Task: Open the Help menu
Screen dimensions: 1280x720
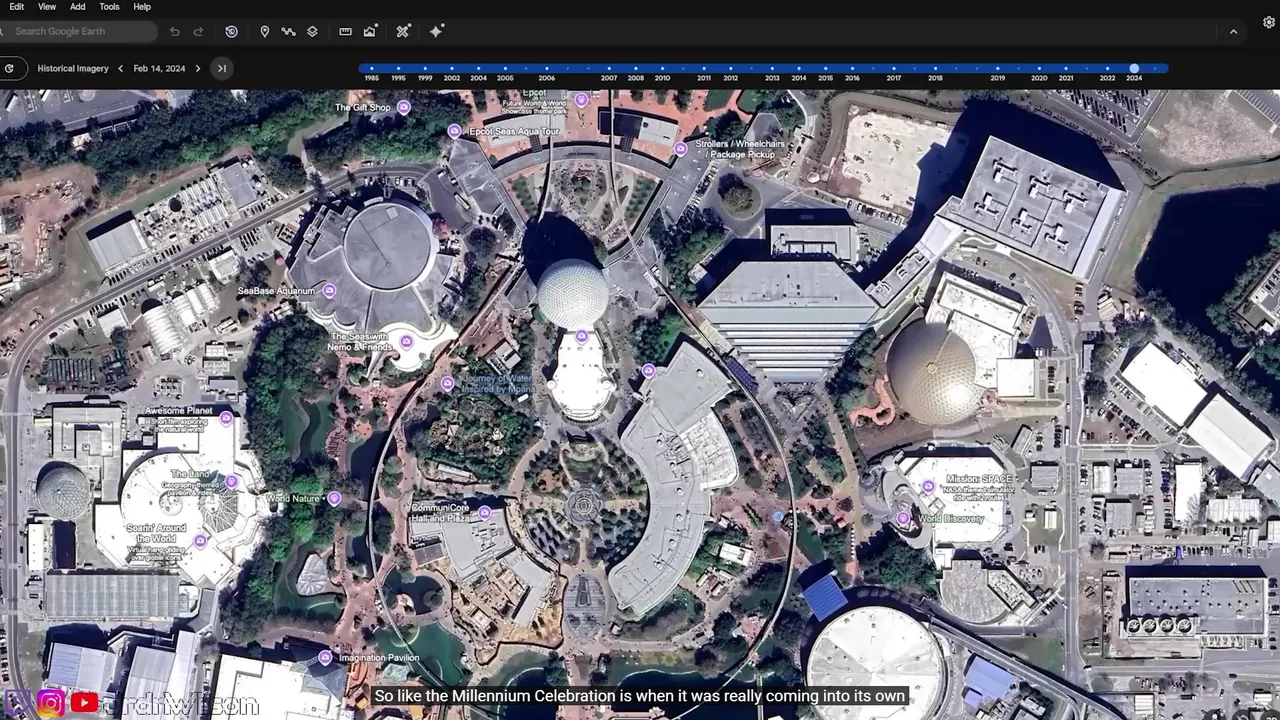Action: (x=142, y=7)
